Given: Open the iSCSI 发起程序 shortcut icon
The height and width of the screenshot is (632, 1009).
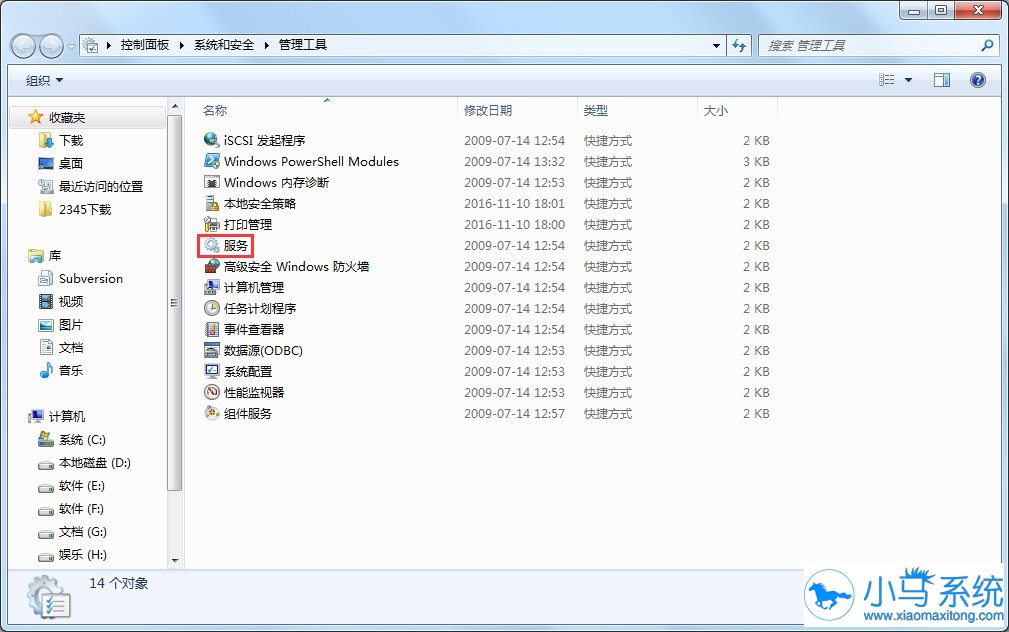Looking at the screenshot, I should click(211, 140).
